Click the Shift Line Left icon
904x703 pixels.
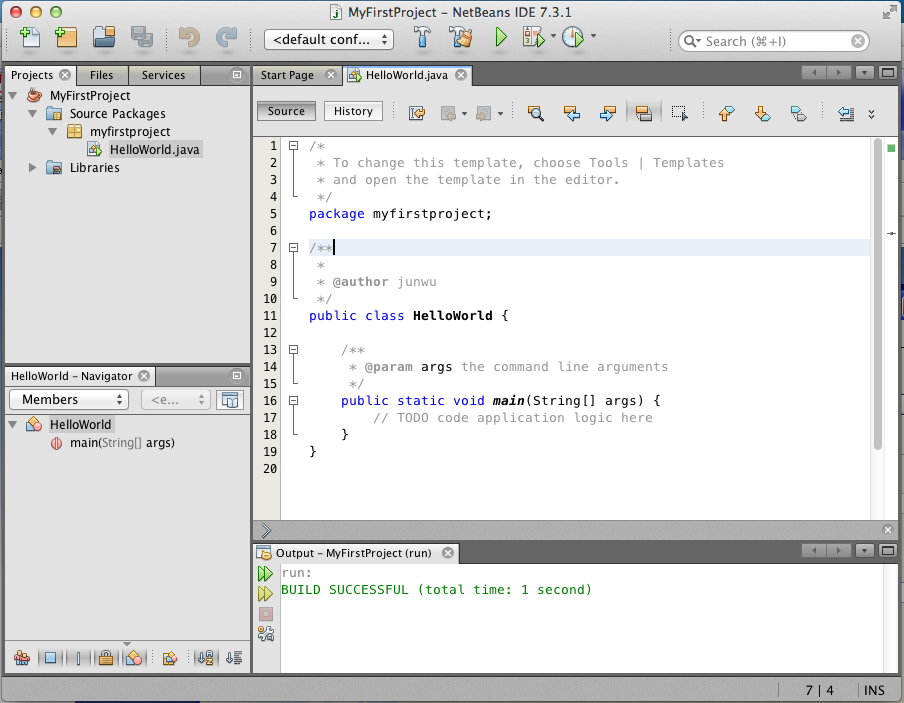846,113
